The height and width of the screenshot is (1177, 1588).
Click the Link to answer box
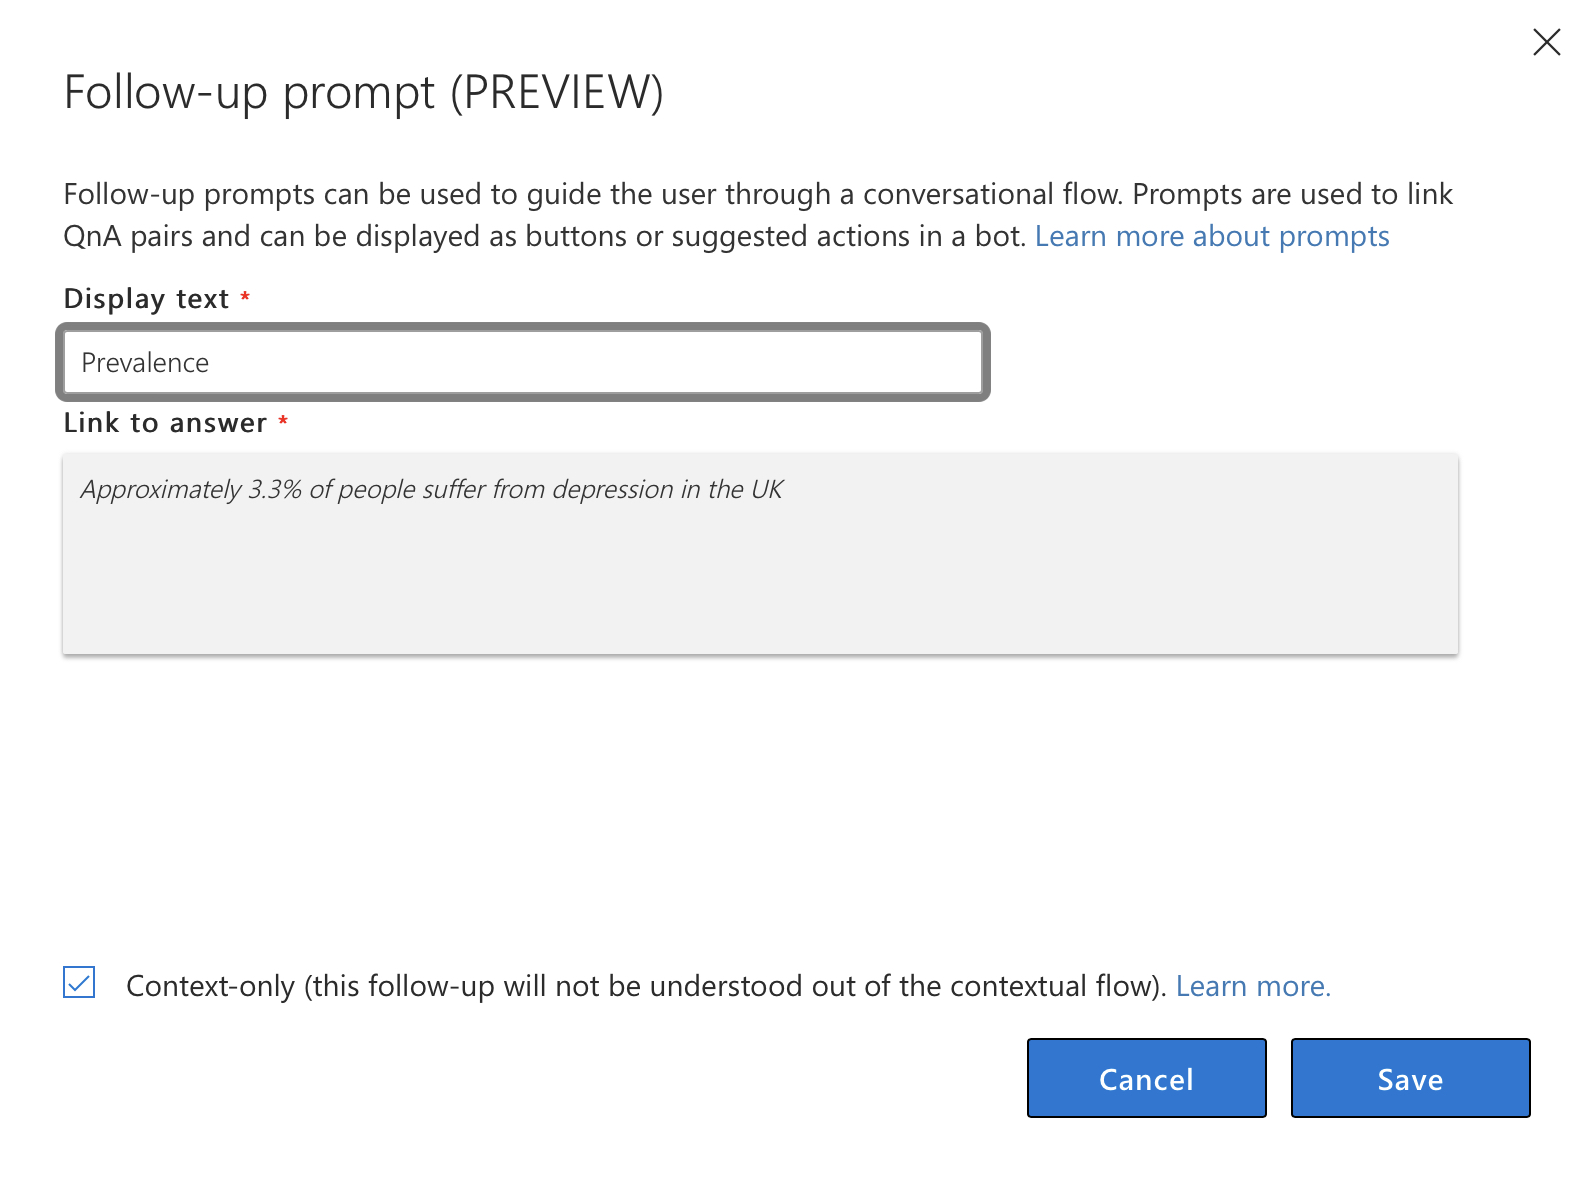760,554
